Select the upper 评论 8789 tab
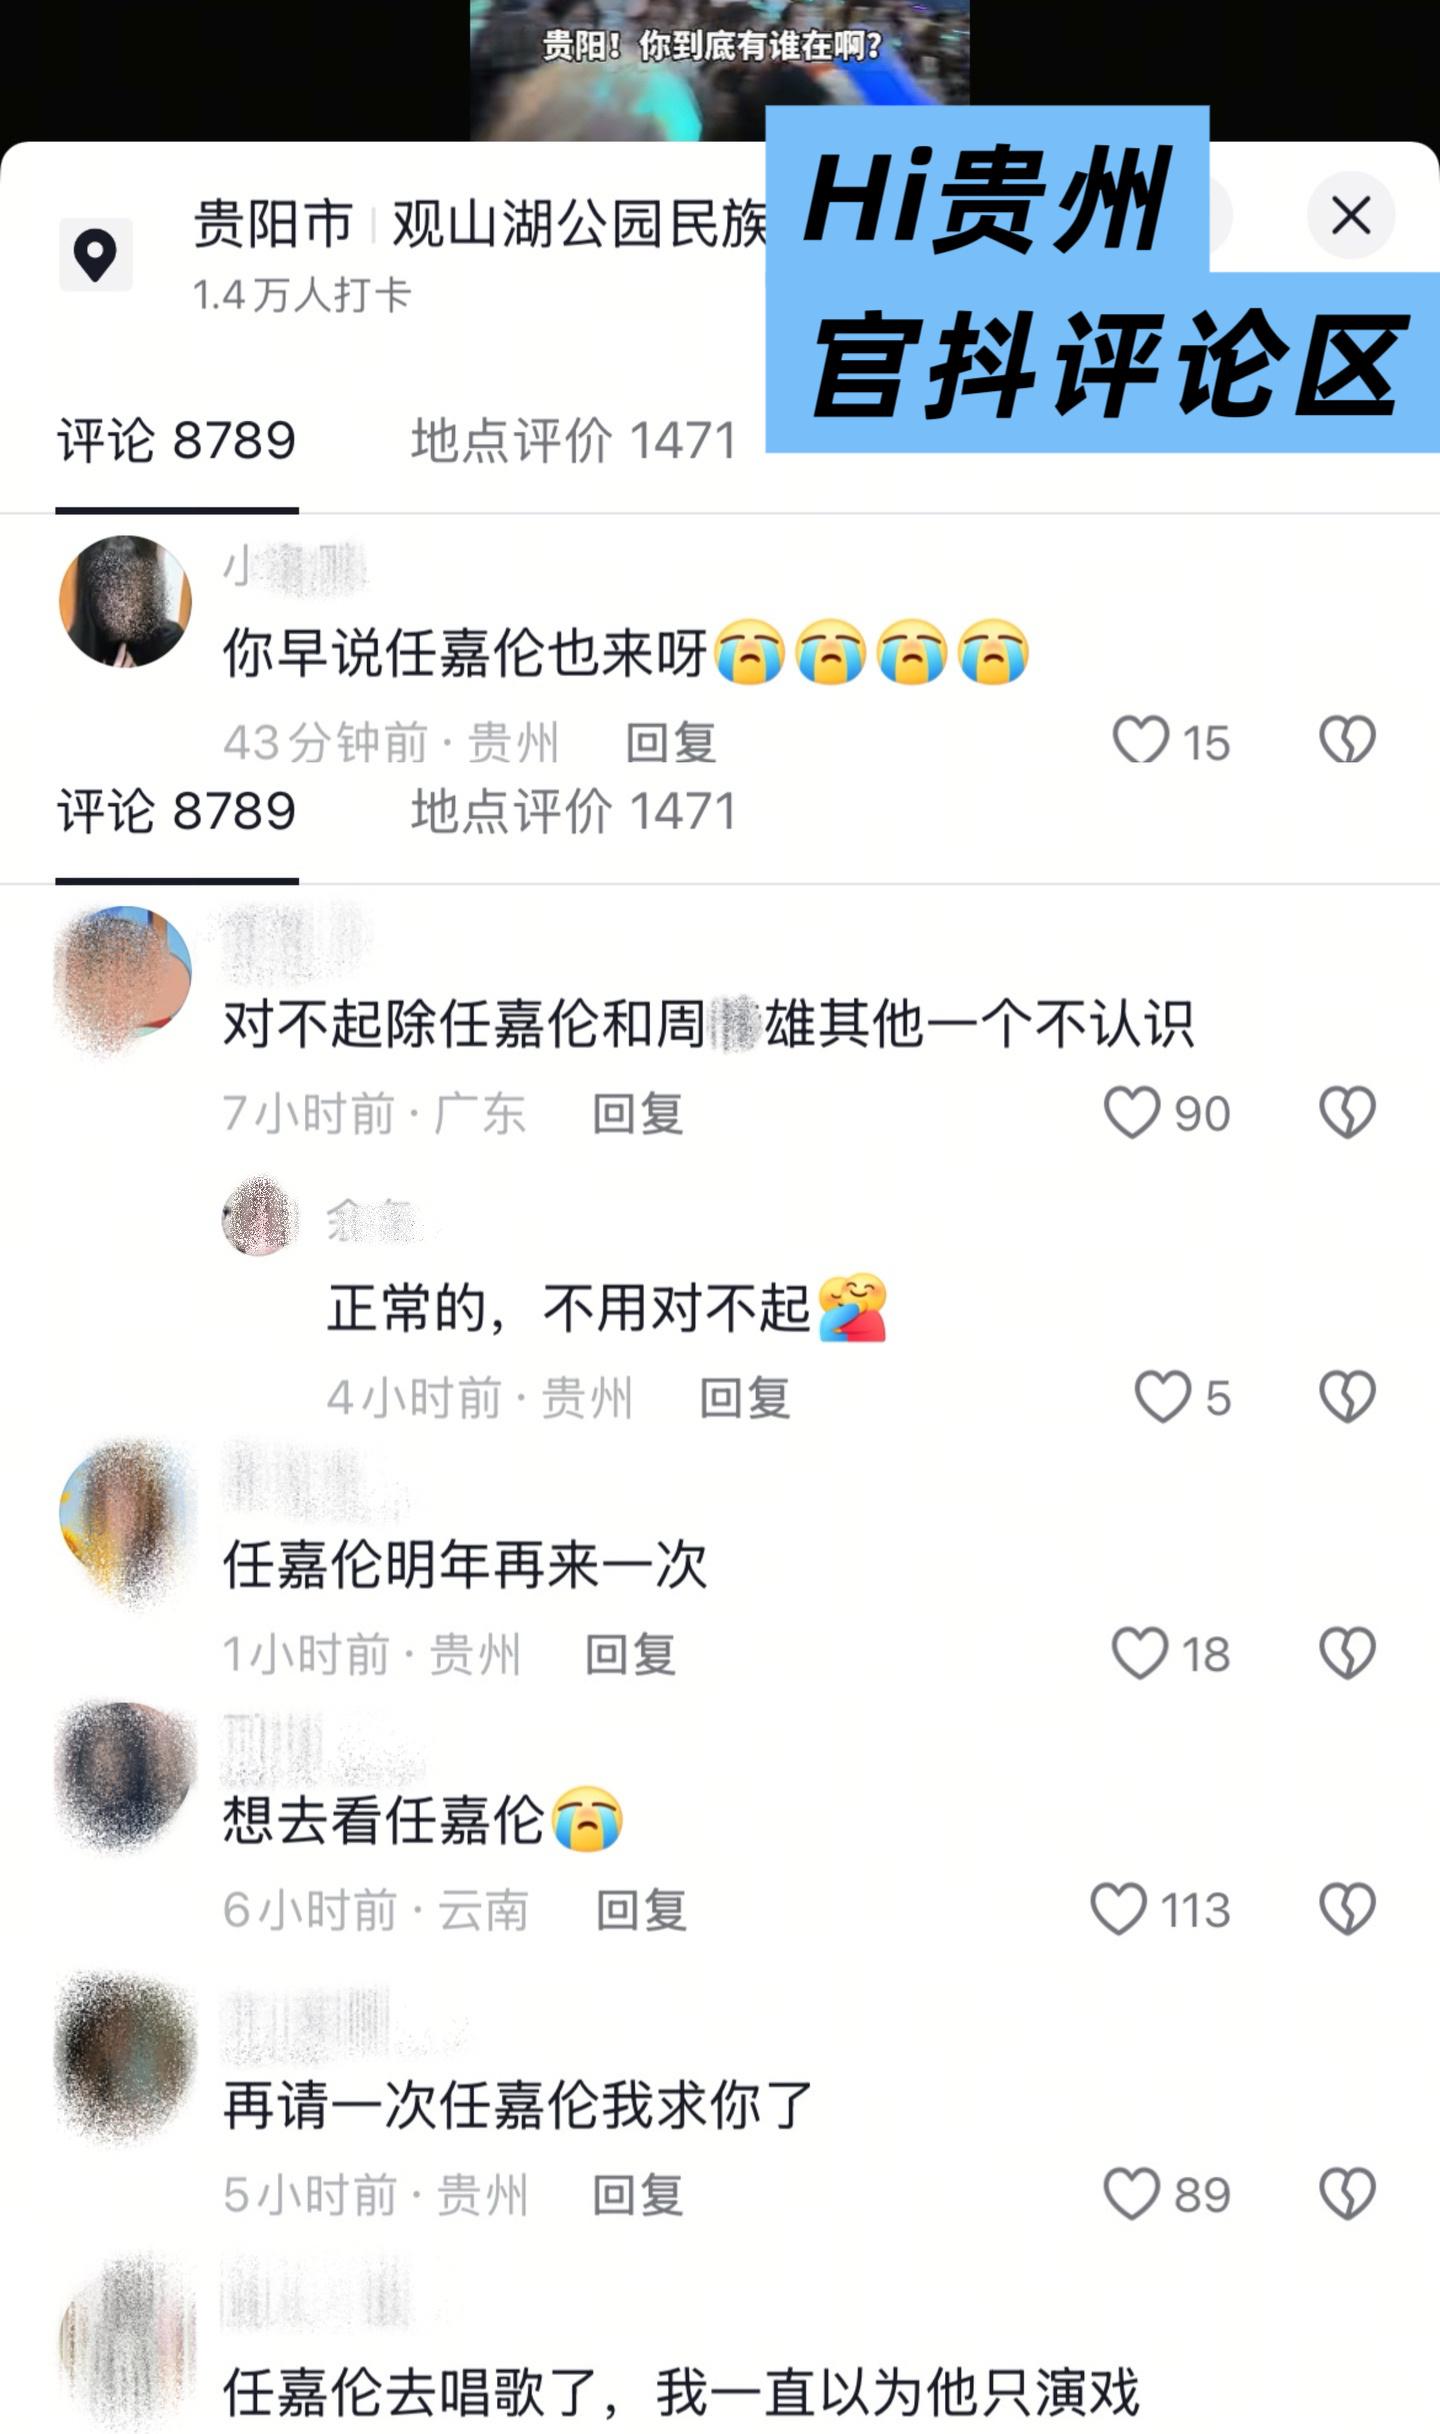The image size is (1440, 2434). pyautogui.click(x=177, y=441)
